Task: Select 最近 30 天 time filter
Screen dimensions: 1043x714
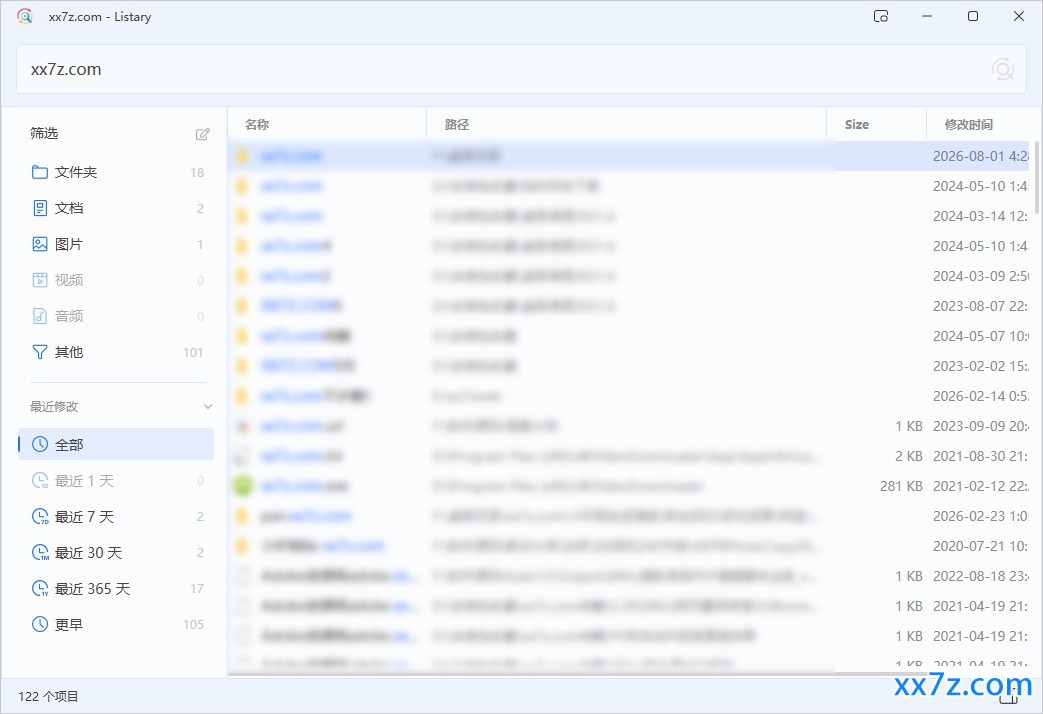Action: coord(116,552)
